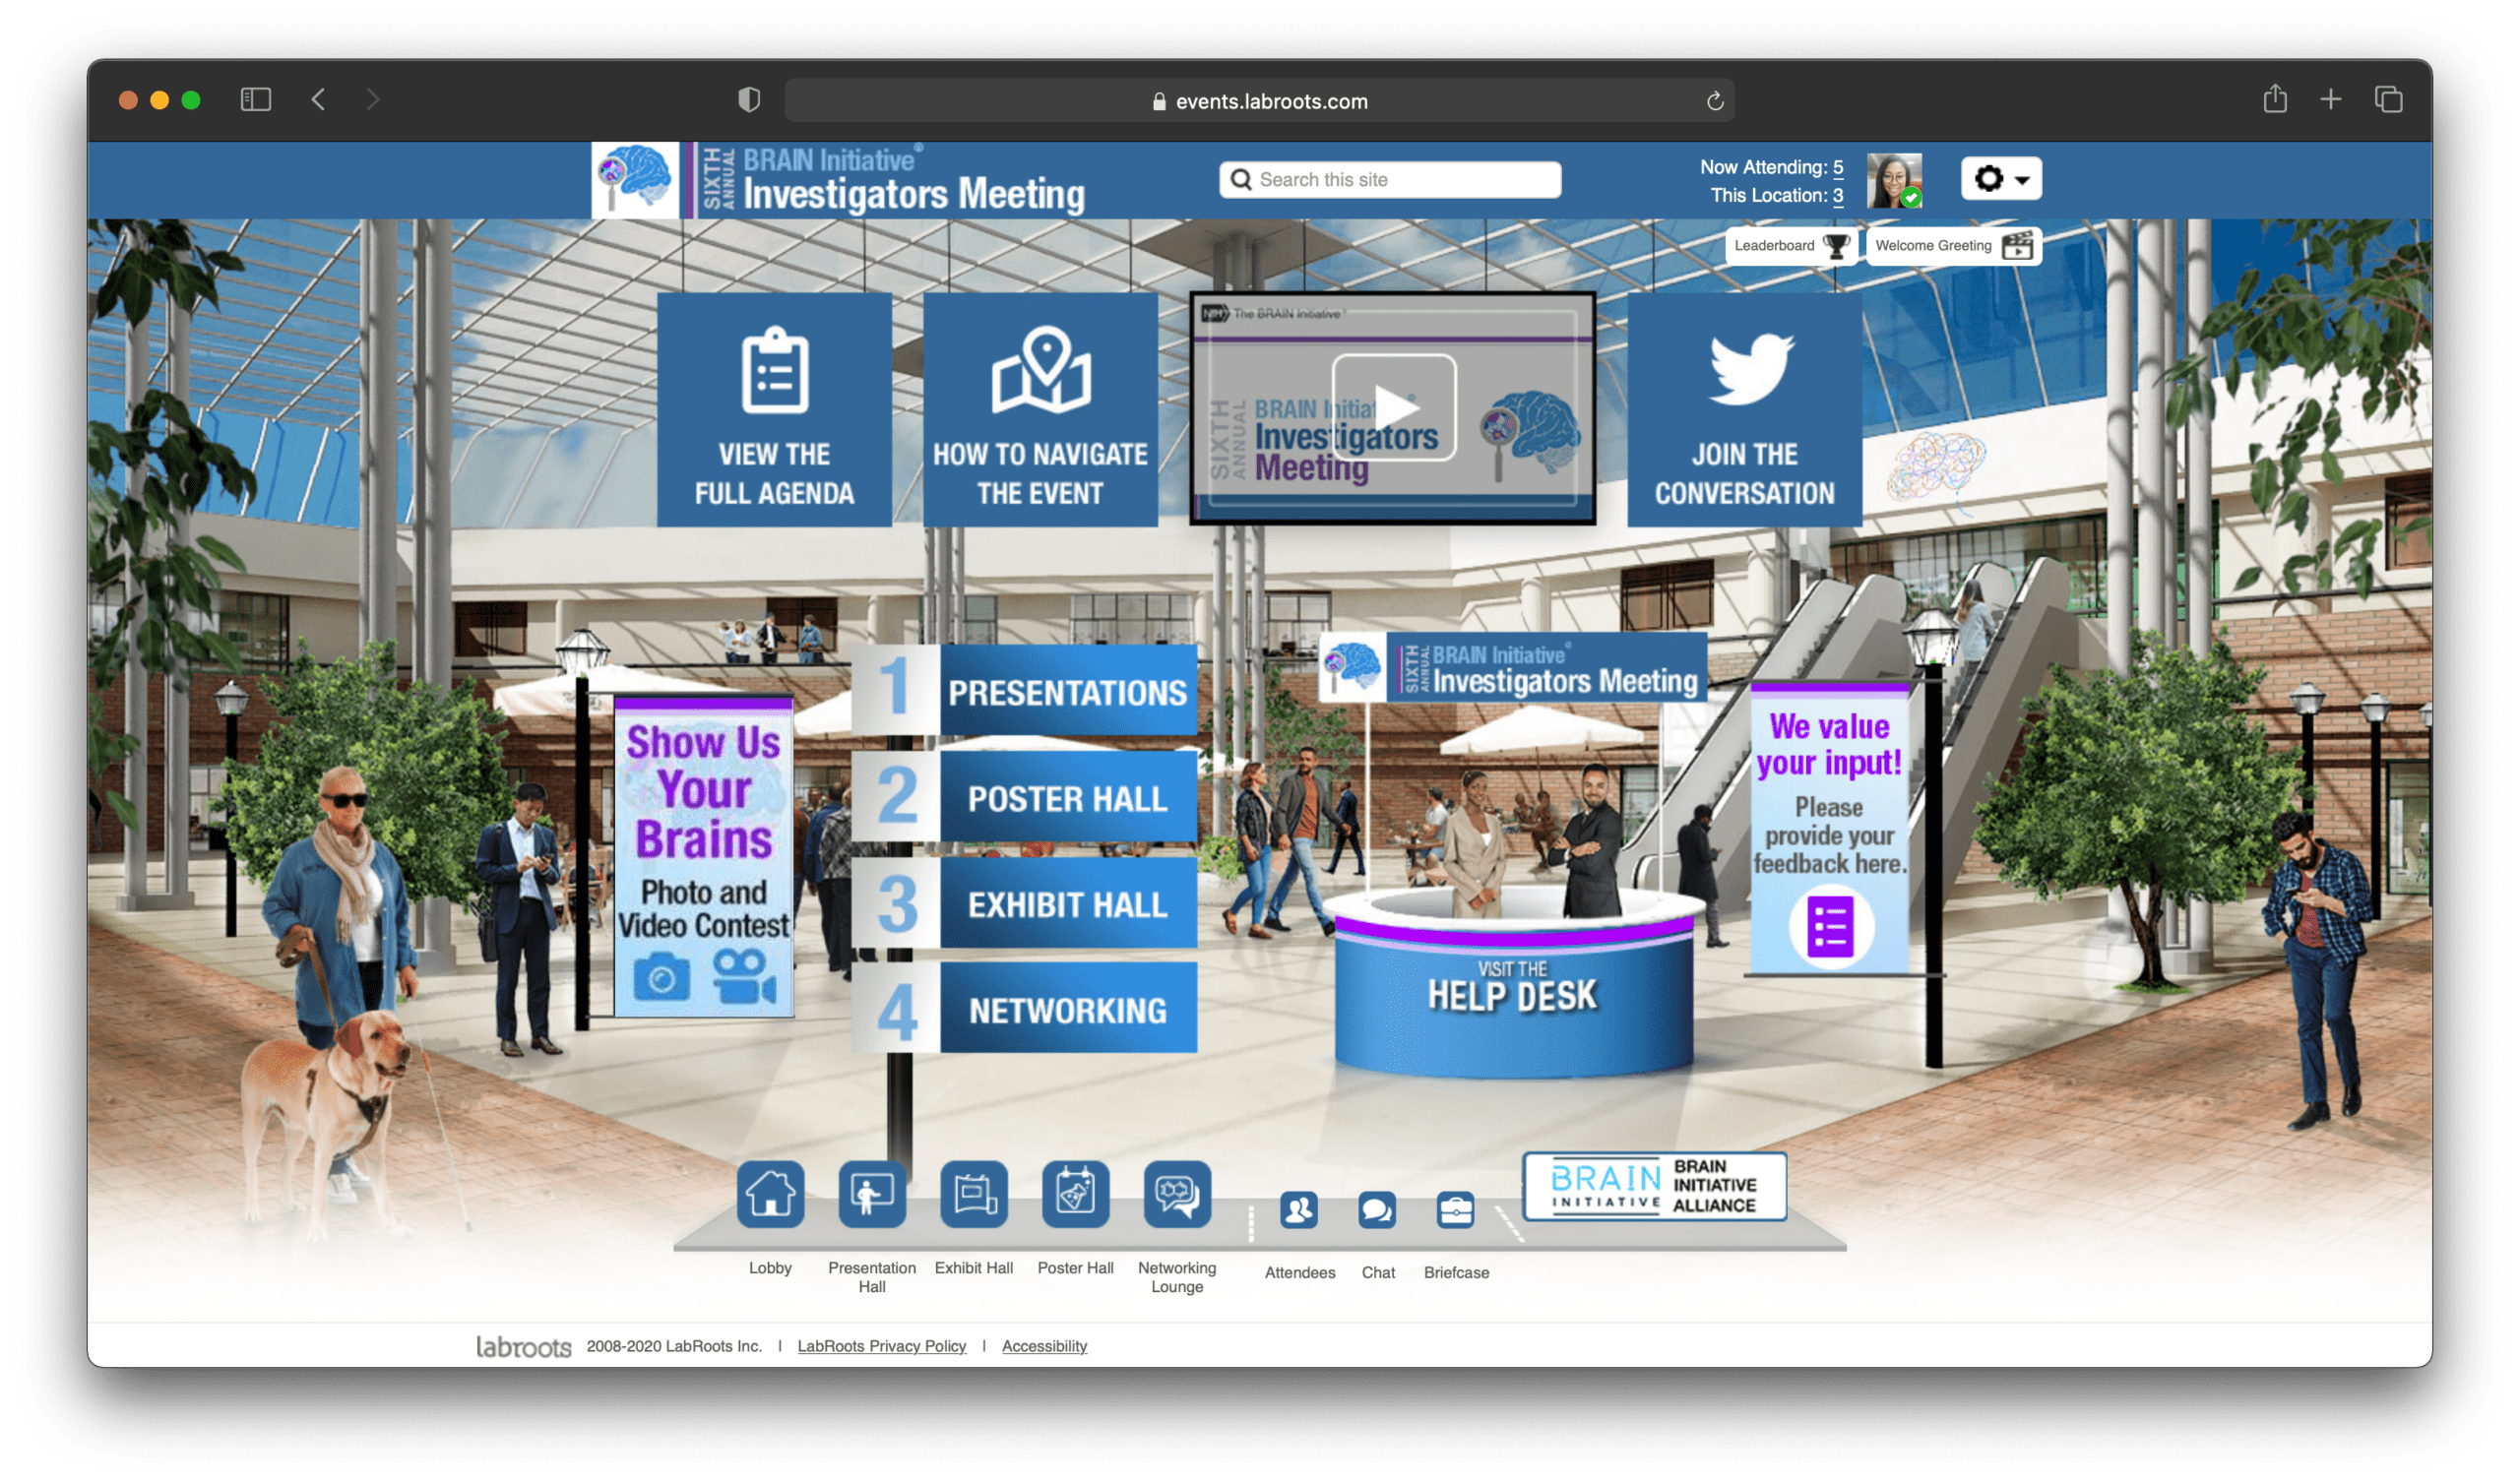The height and width of the screenshot is (1483, 2520).
Task: Open How to Navigate the Event tile
Action: (x=1041, y=410)
